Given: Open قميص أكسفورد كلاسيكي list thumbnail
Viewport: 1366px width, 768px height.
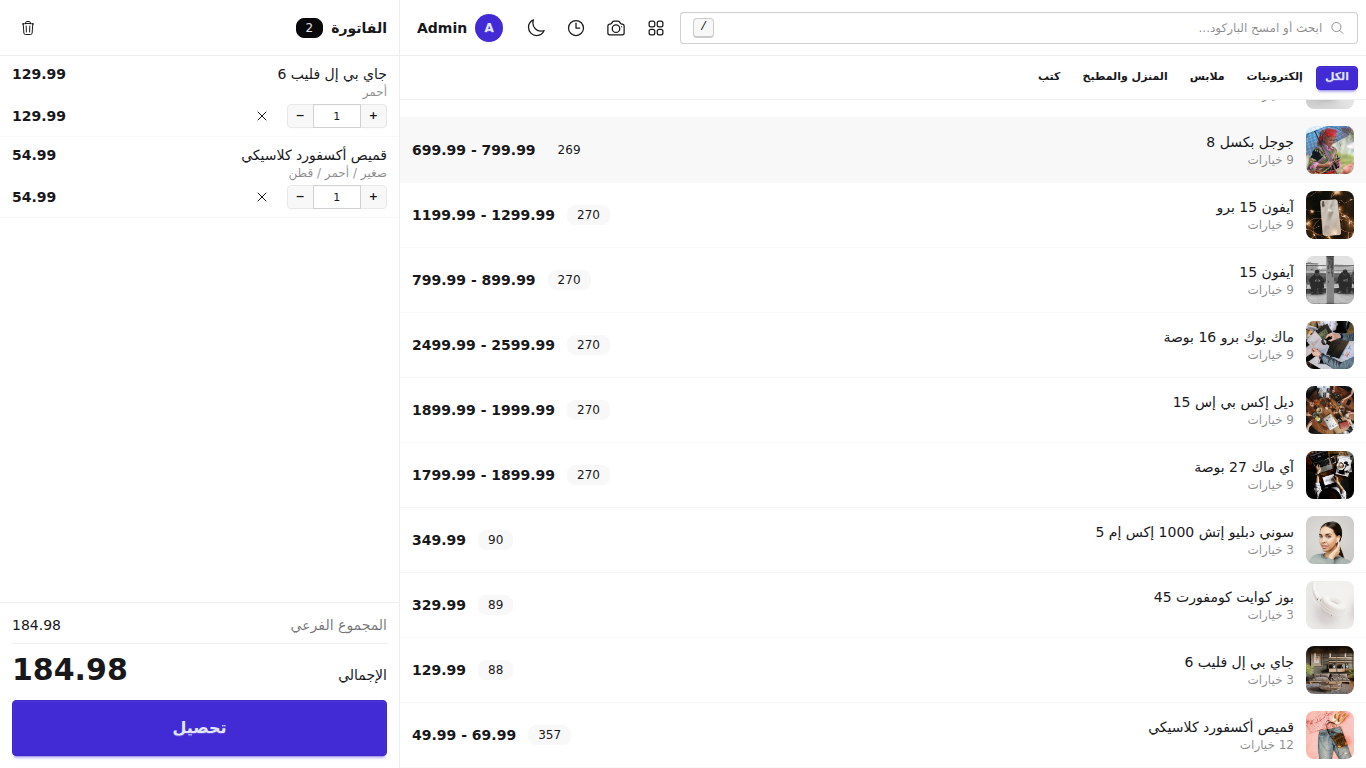Looking at the screenshot, I should point(1330,735).
